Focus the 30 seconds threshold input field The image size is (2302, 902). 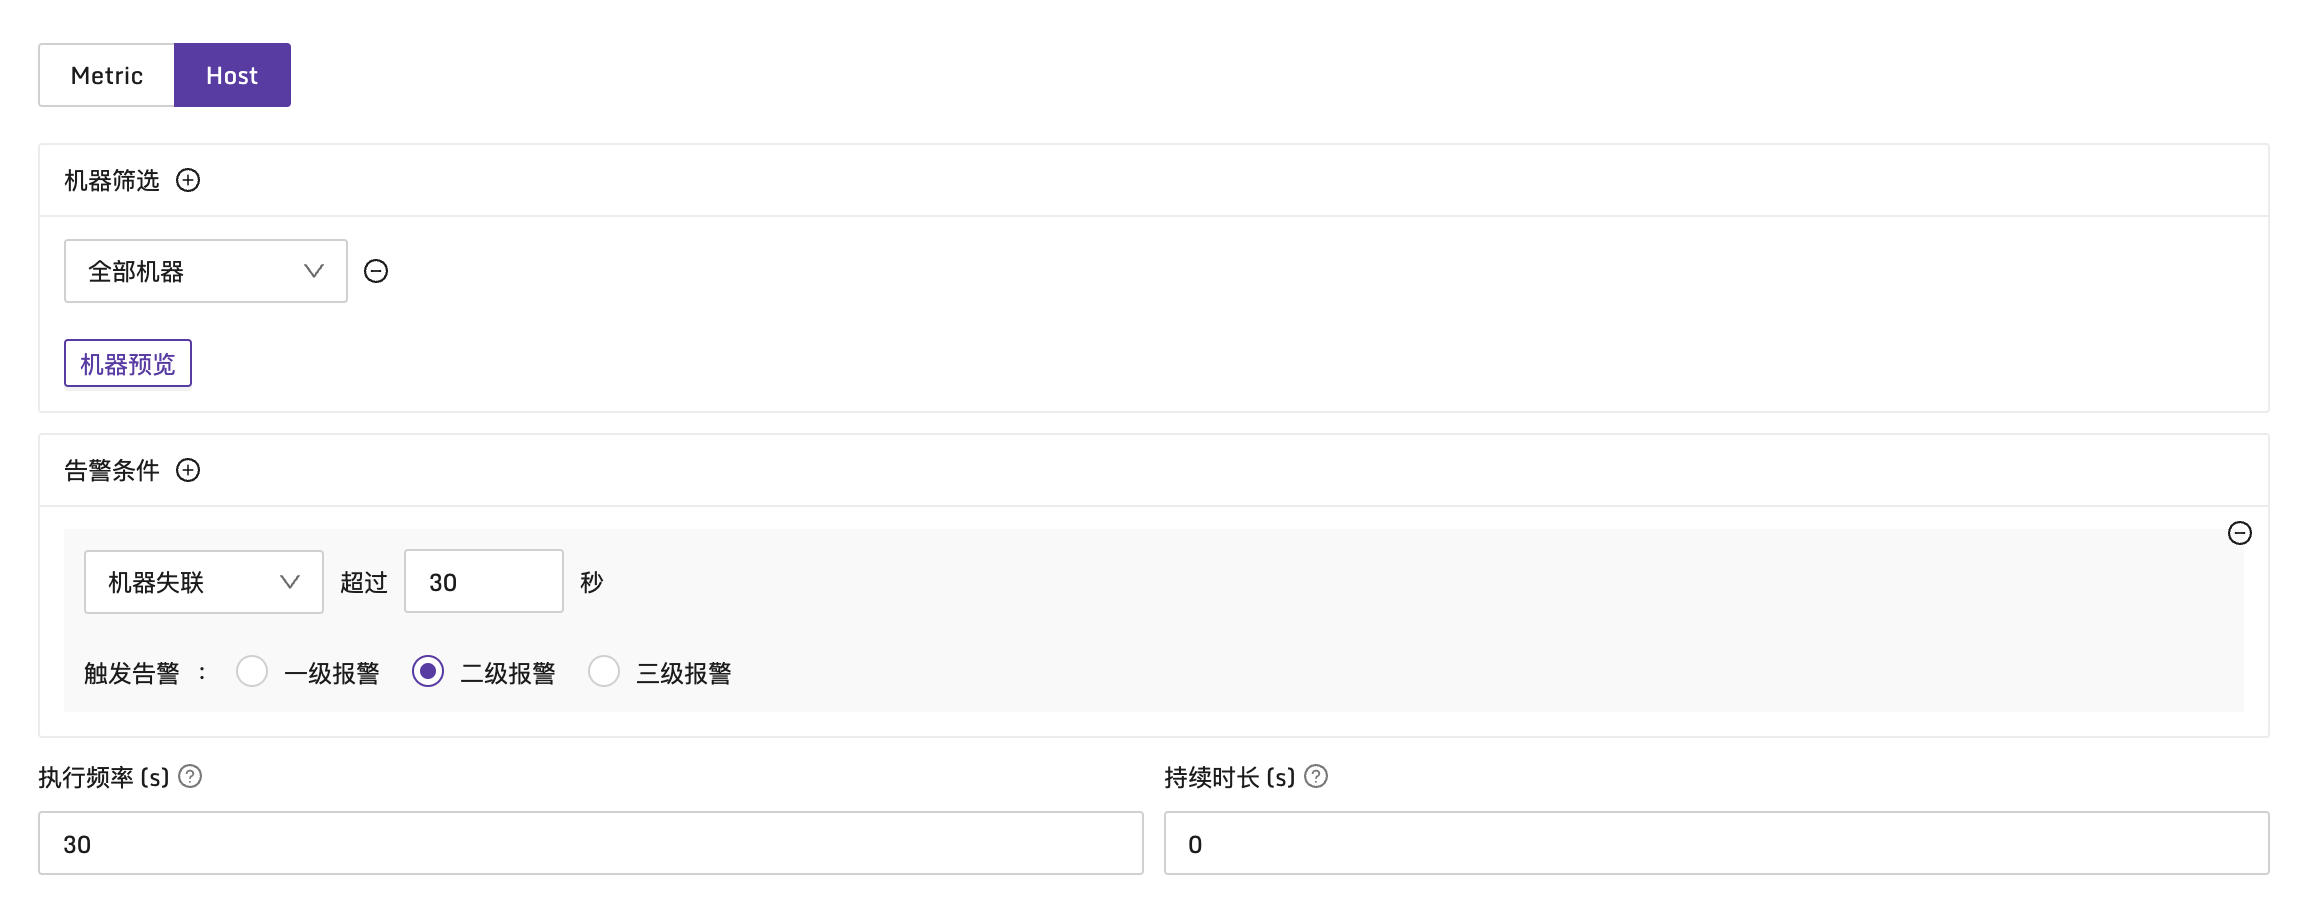(483, 581)
